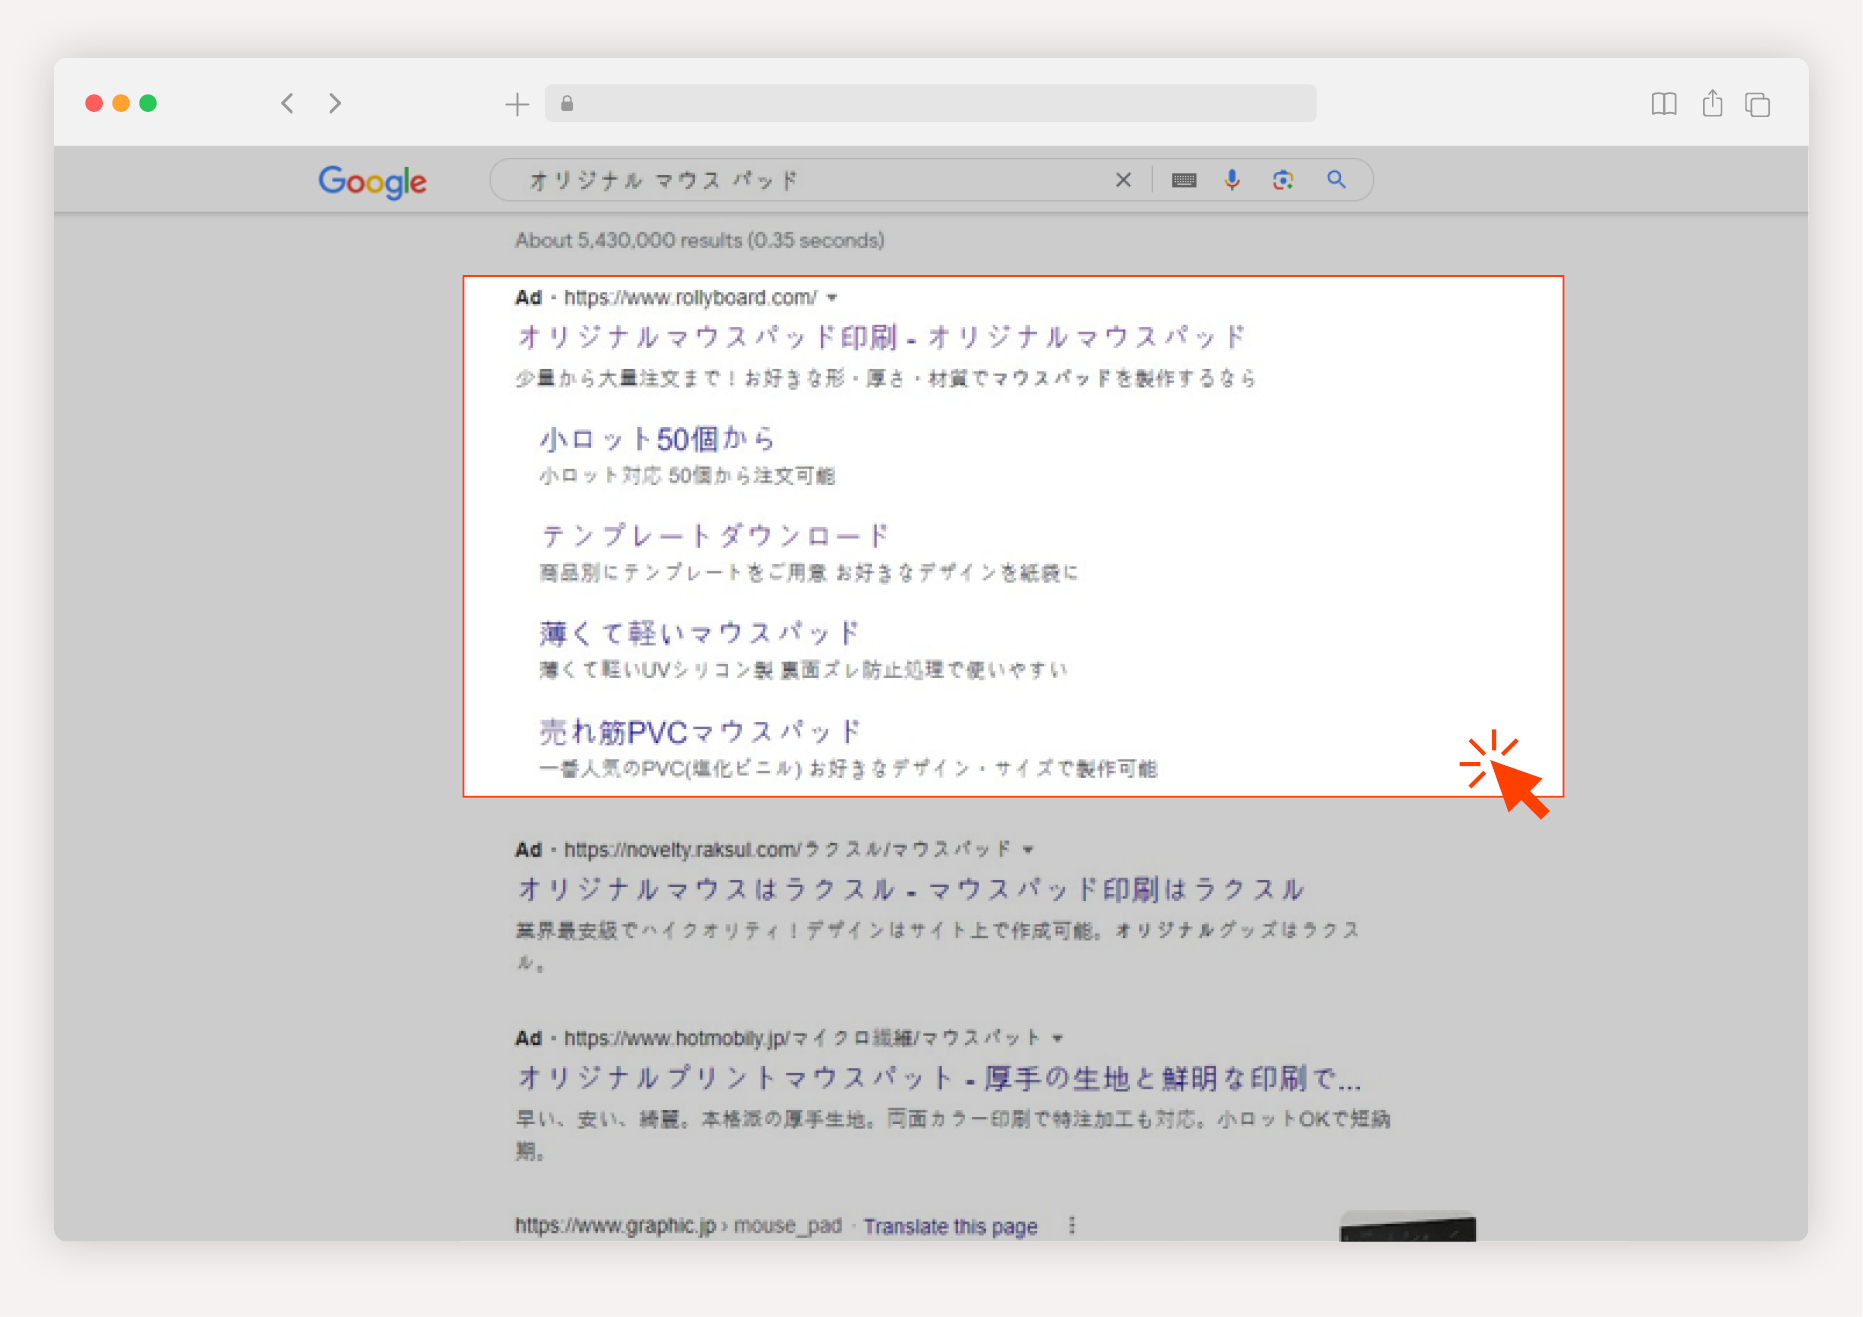Go forward with the browser forward arrow

(335, 103)
